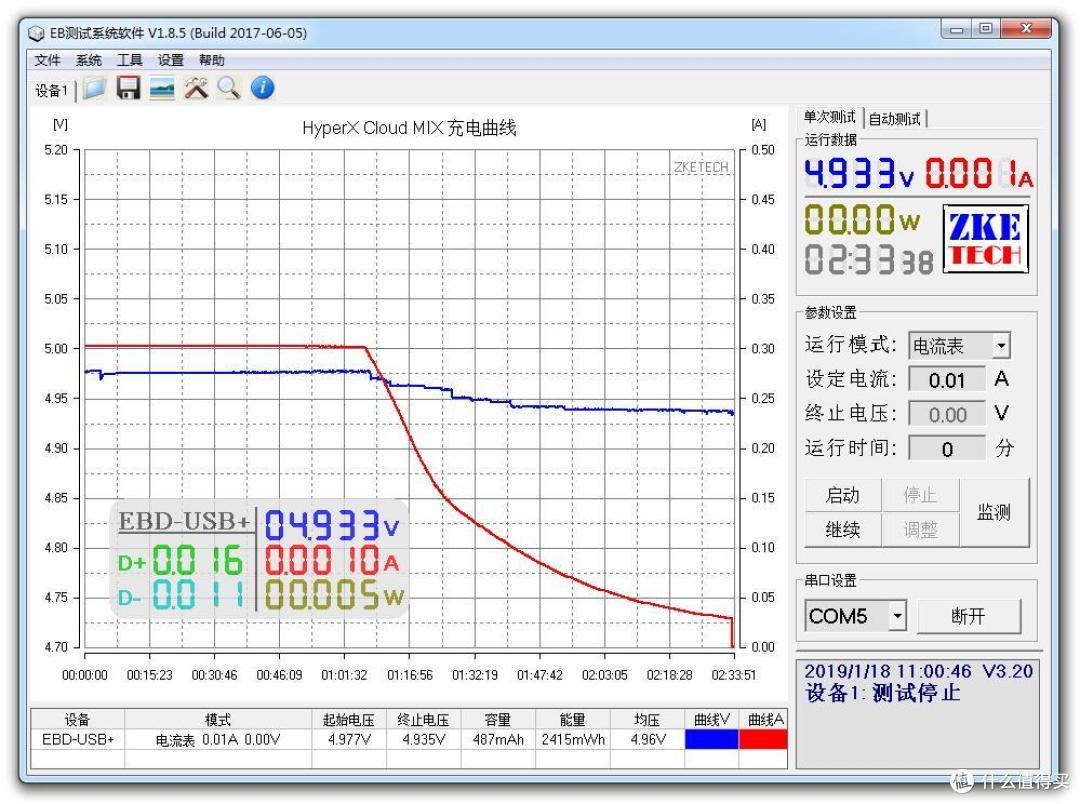
Task: Close the EB测试系统软件 window
Action: coord(1026,29)
